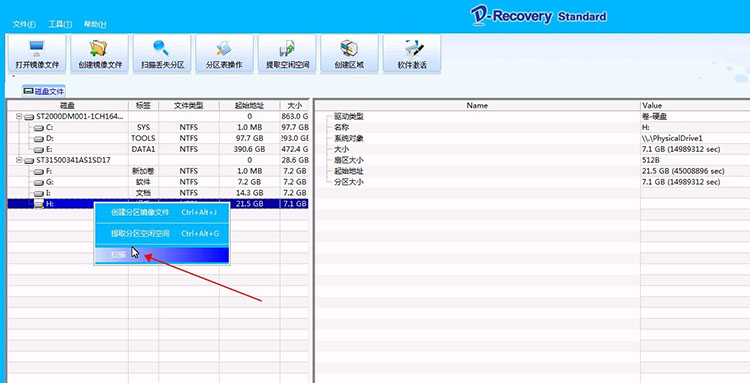
Task: Collapse the ST2000DM001-1CH164 disk tree node
Action: [19, 116]
